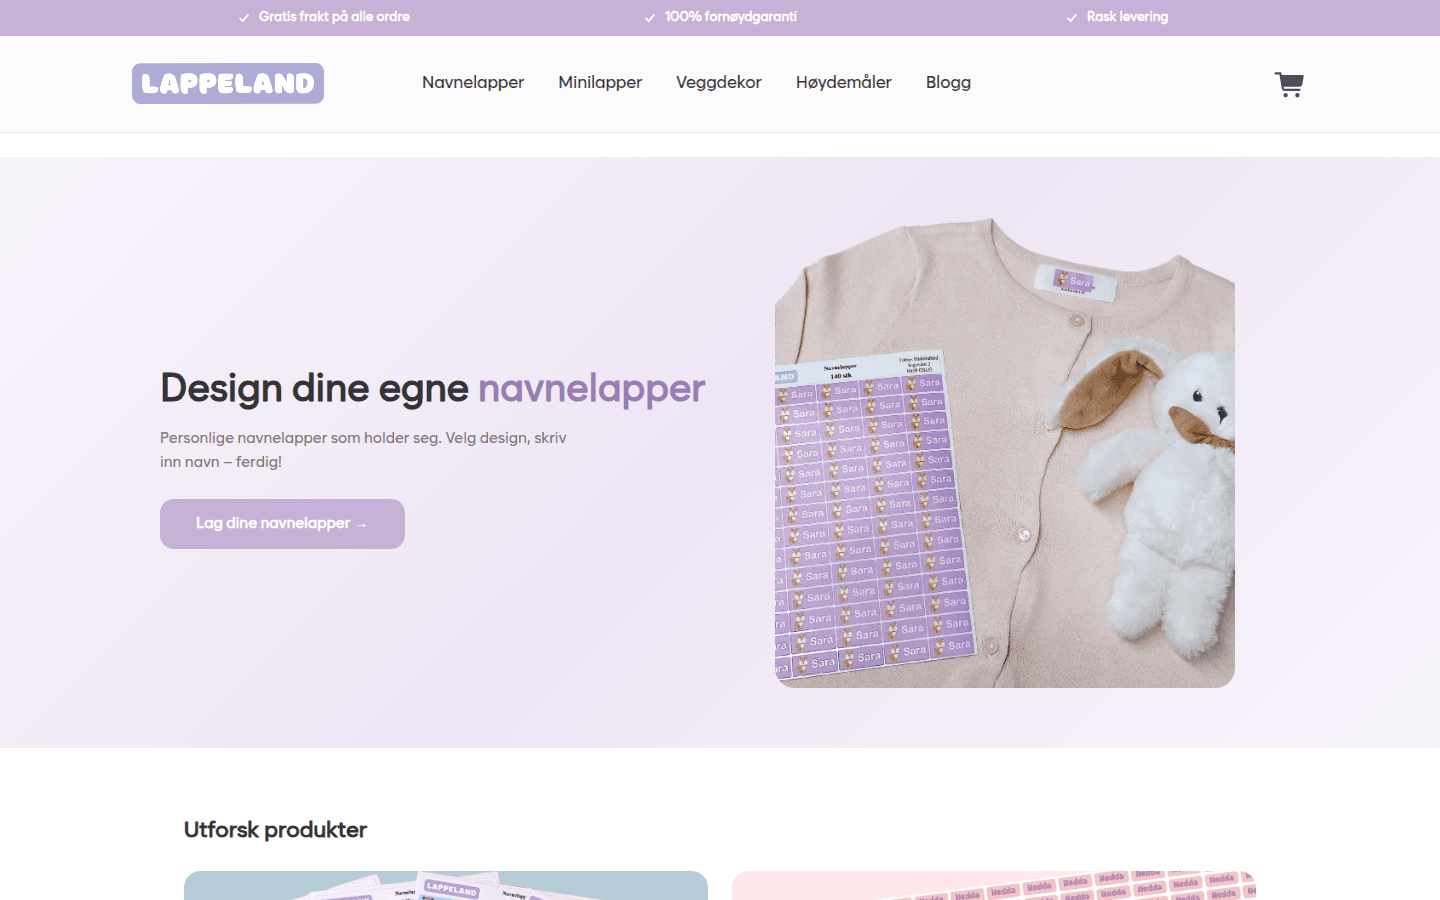Open the blue product card under Utforsk produkter
Image resolution: width=1440 pixels, height=900 pixels.
(446, 885)
